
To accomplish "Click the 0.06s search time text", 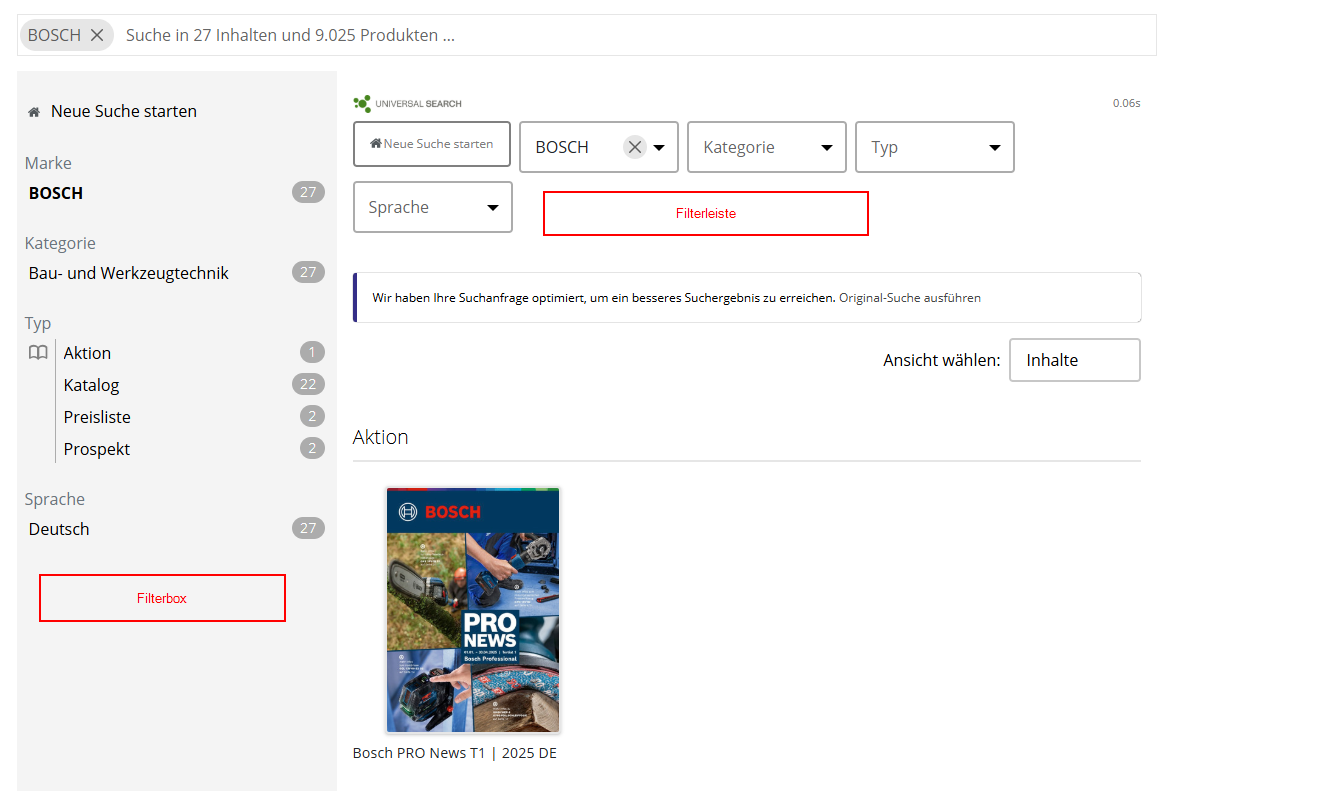I will click(x=1126, y=103).
